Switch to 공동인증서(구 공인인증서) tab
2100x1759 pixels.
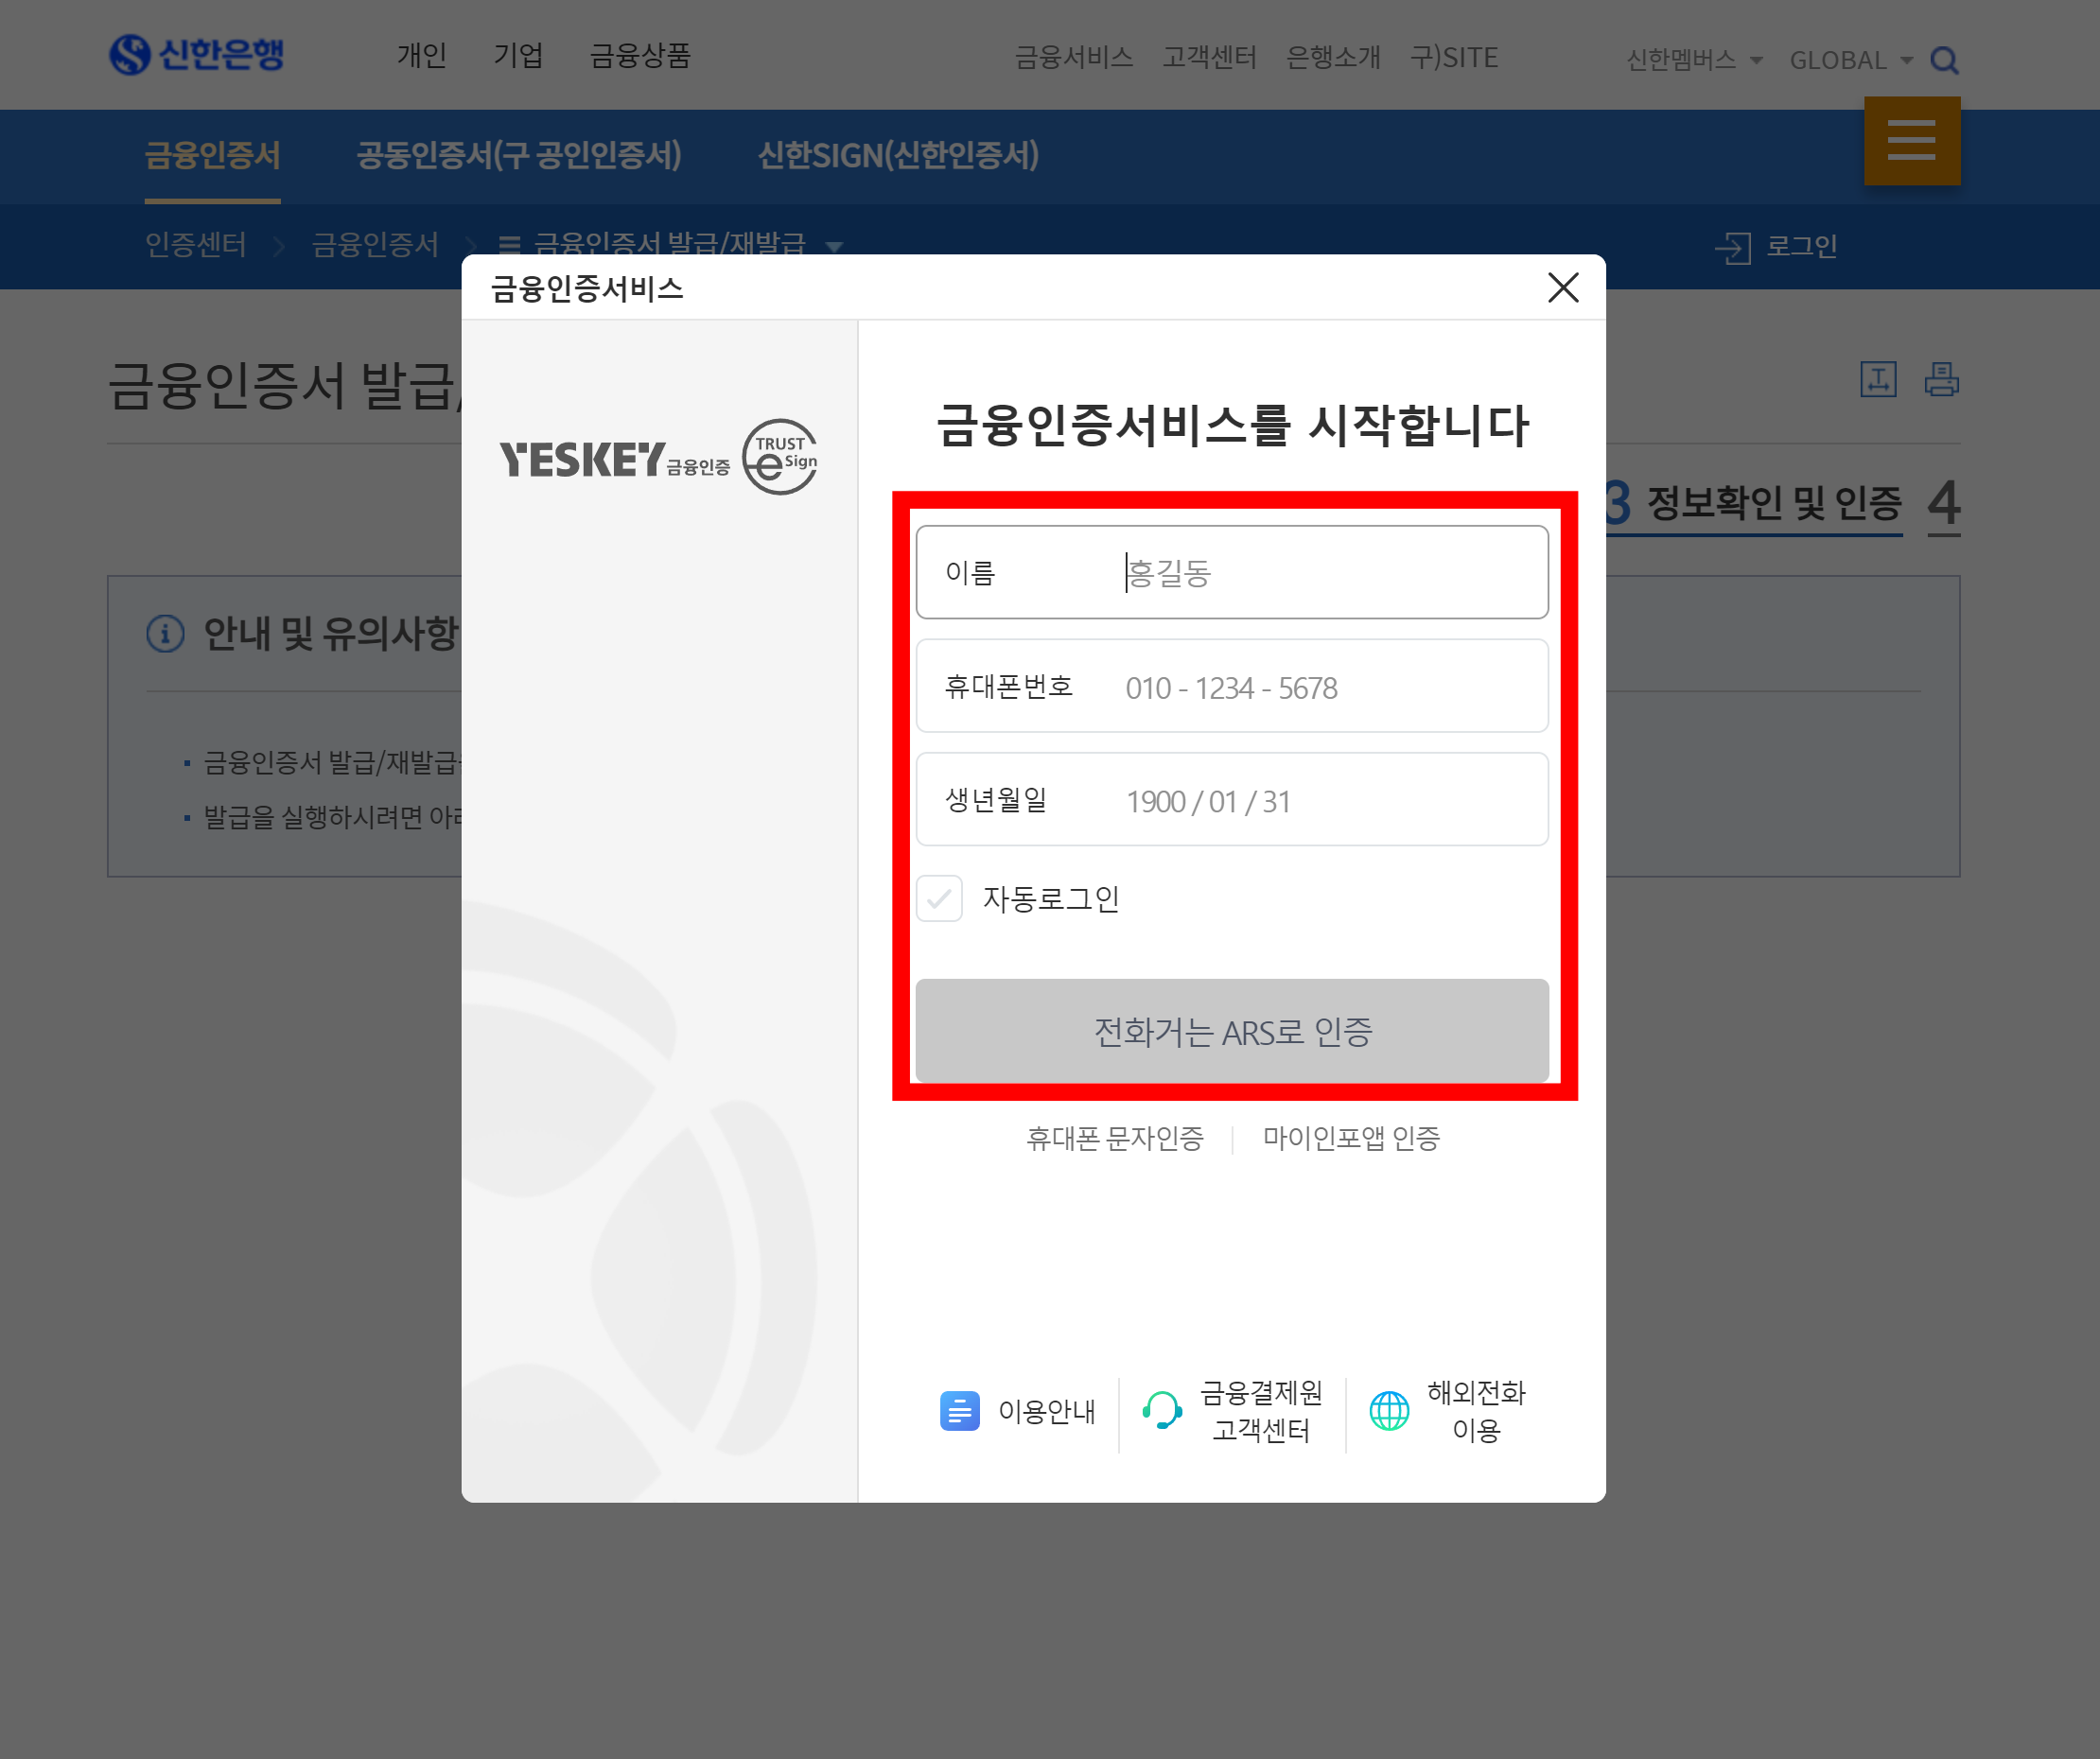519,156
